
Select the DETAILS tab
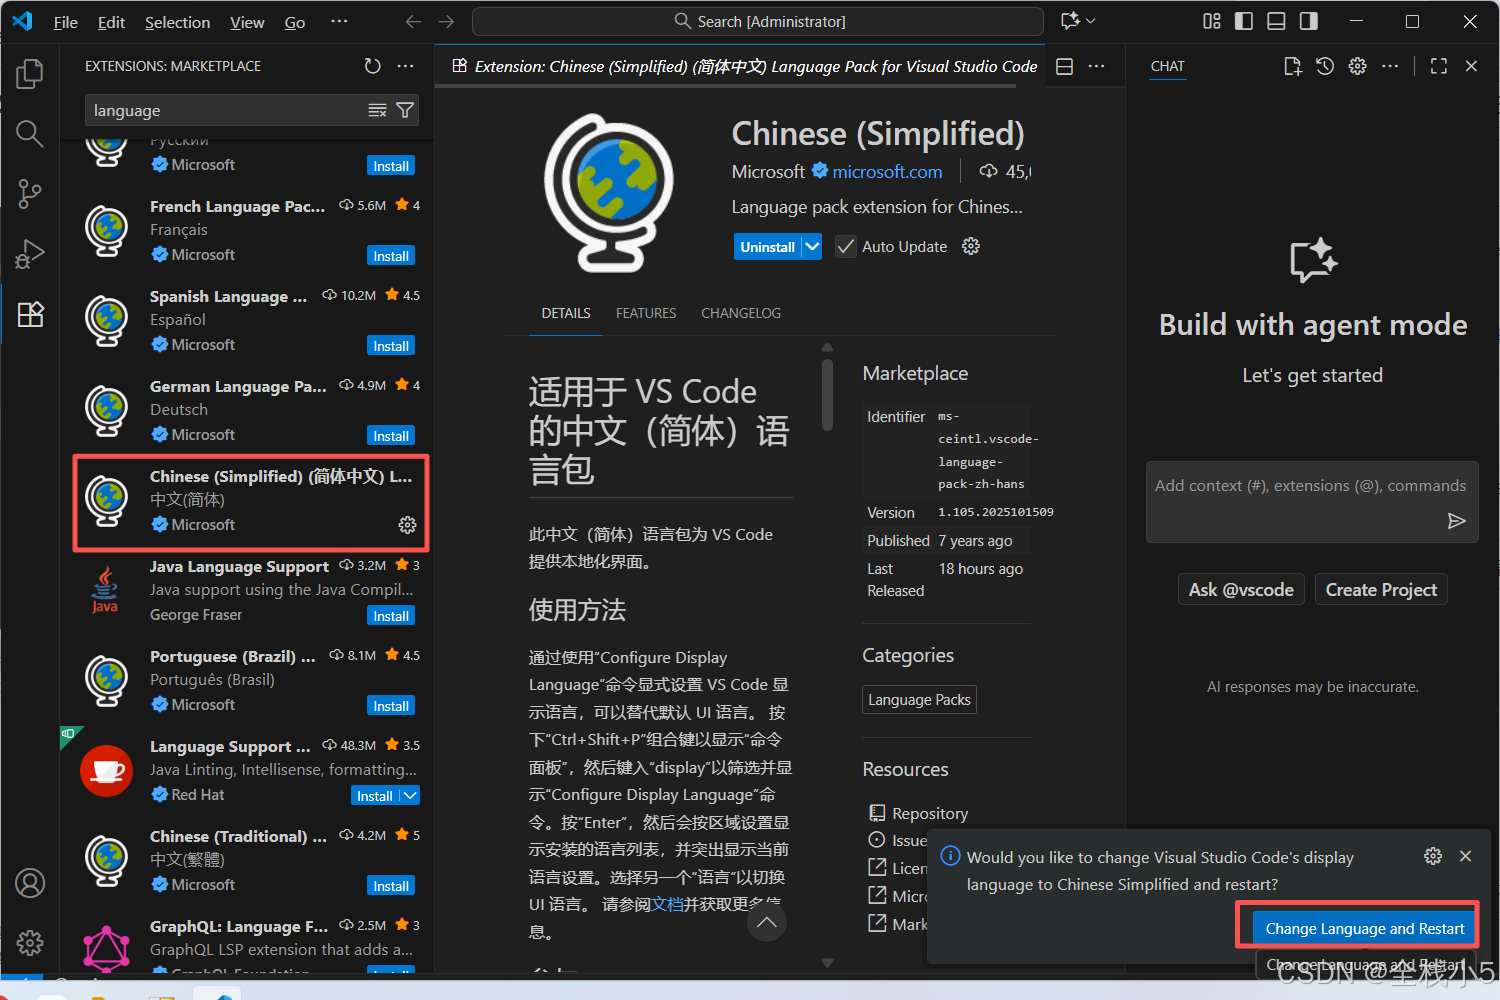tap(566, 313)
